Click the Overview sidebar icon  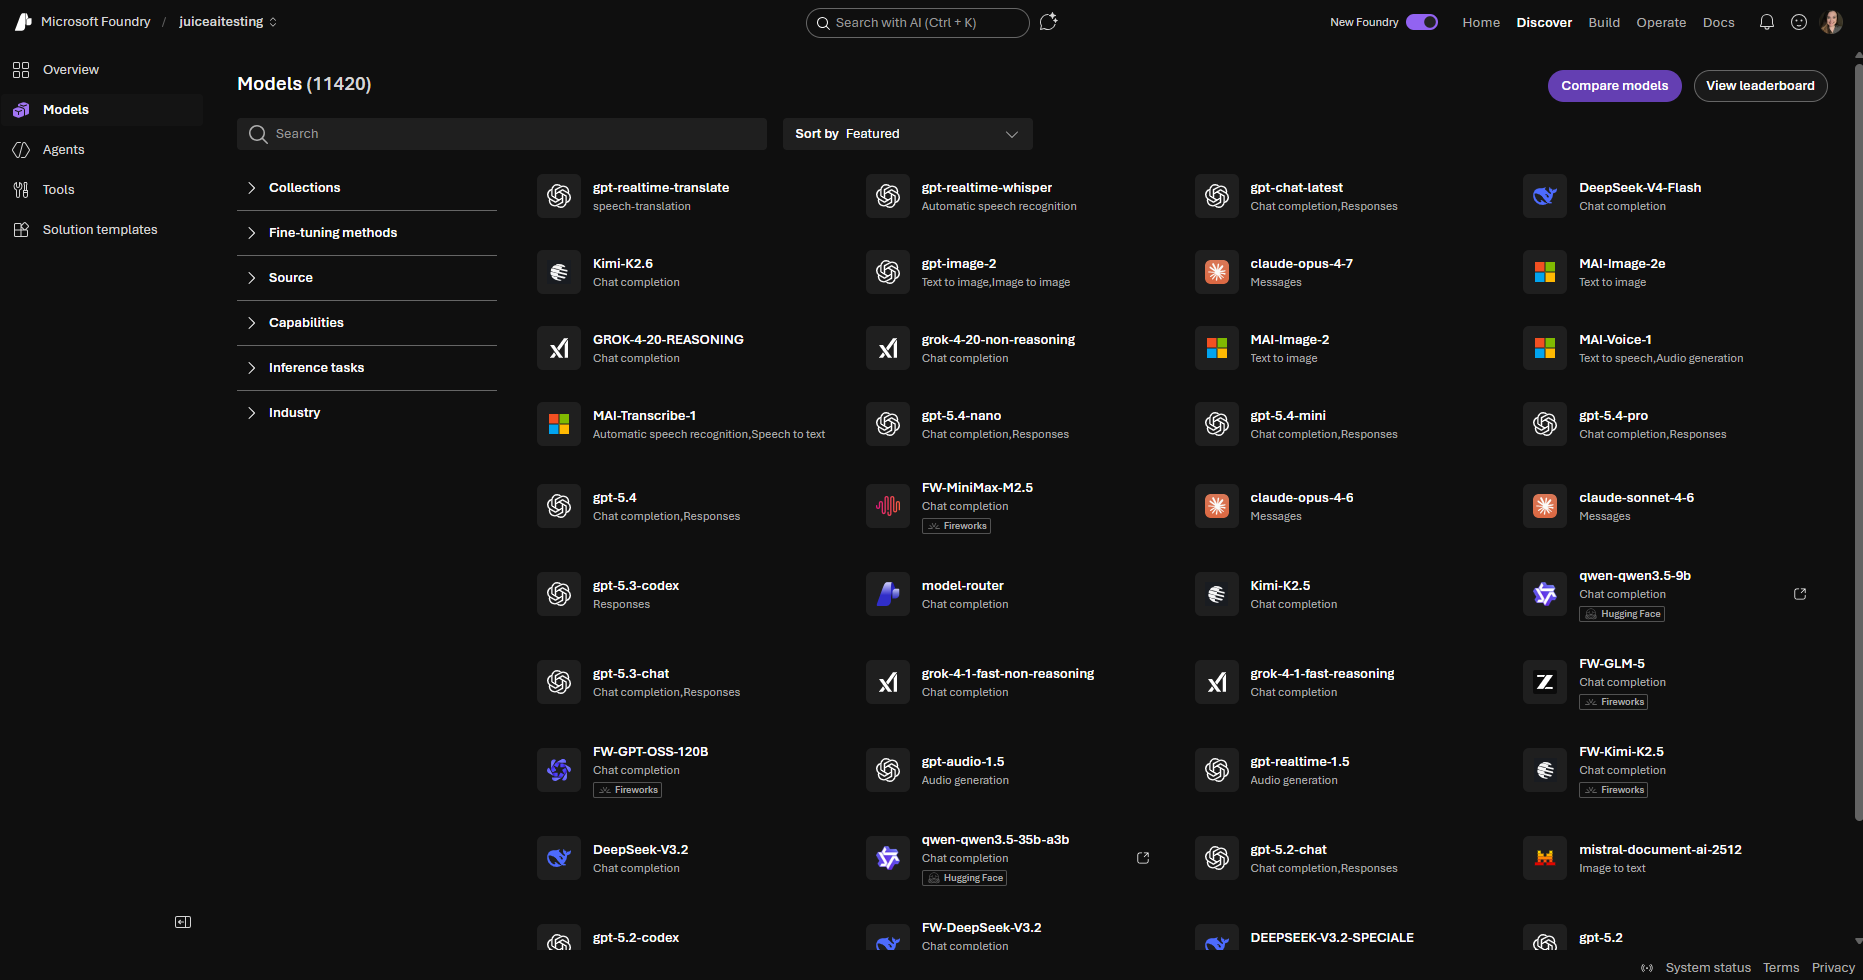click(21, 70)
